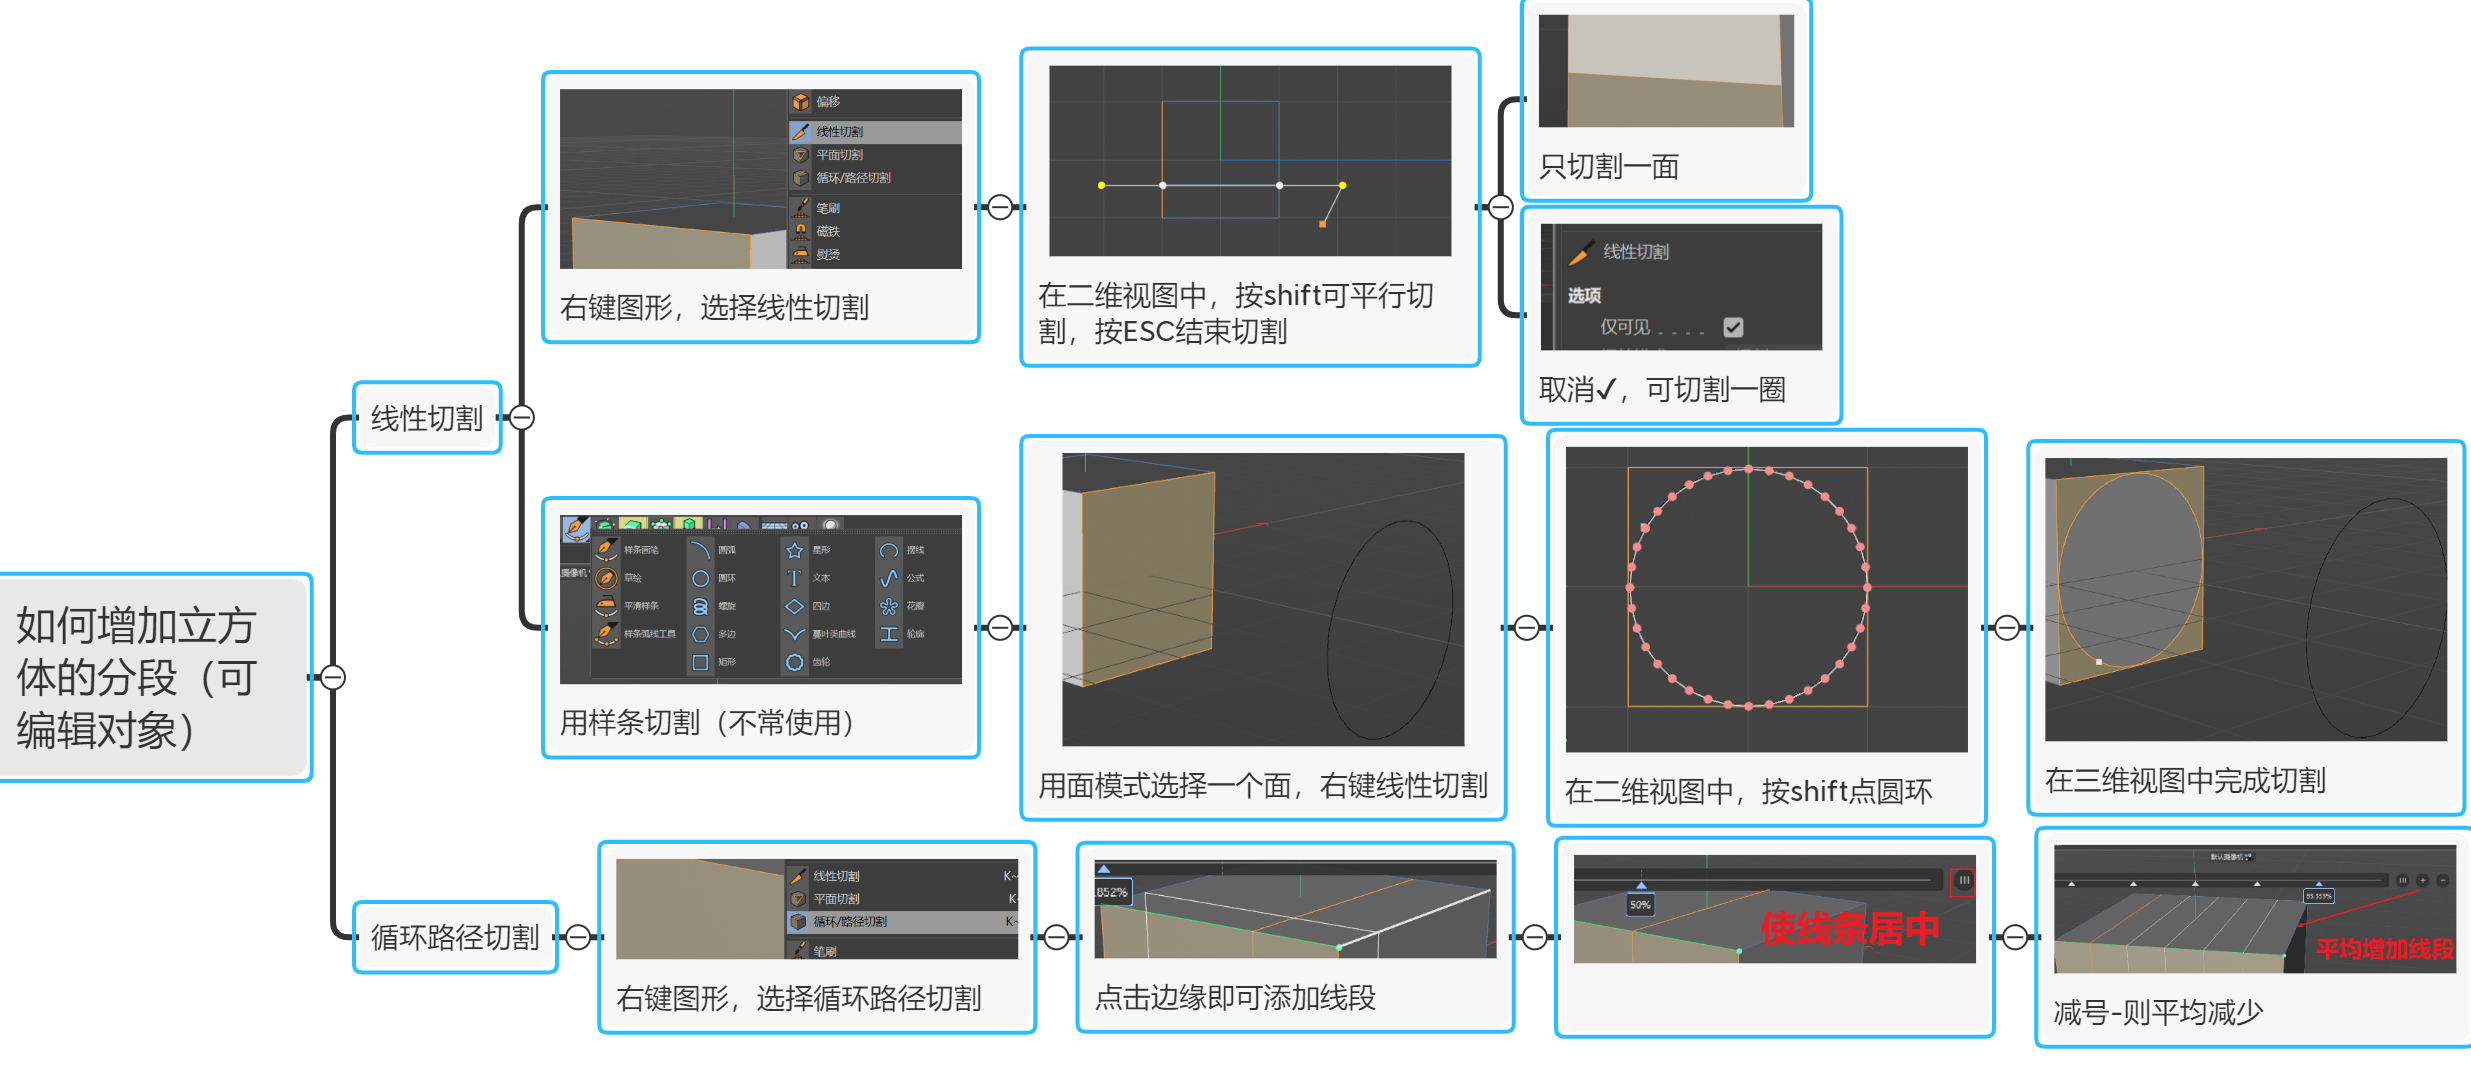Click the 线性切割 knife icon in context menu
The image size is (2471, 1070).
pyautogui.click(x=800, y=131)
